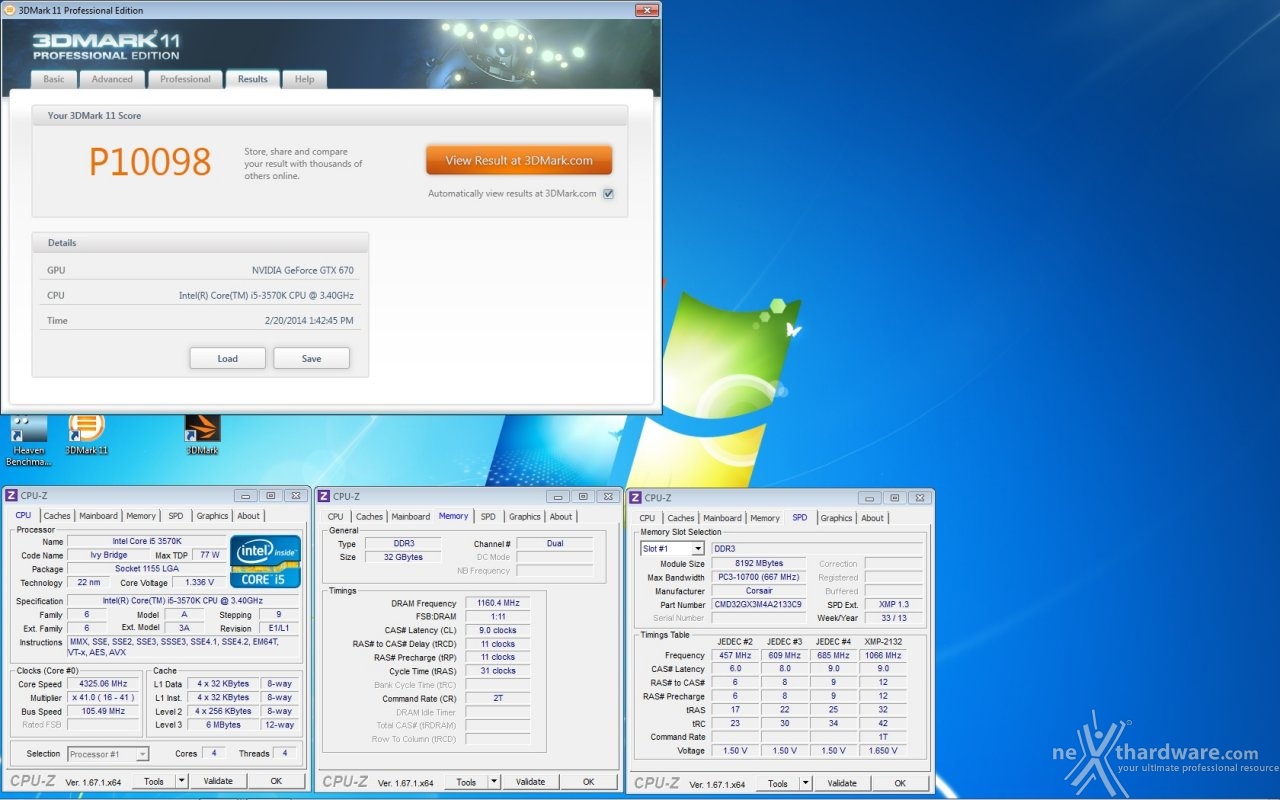Click OK in the CPU-Z window showing CPU

point(276,781)
